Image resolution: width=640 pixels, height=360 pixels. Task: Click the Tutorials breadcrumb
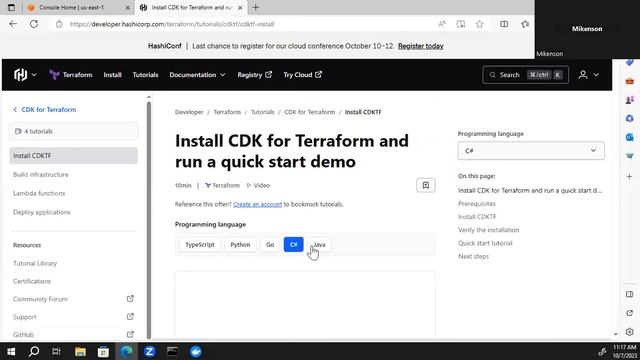pyautogui.click(x=262, y=112)
